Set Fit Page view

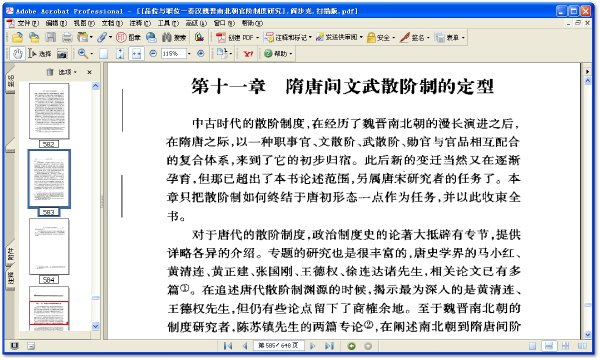[x=120, y=54]
